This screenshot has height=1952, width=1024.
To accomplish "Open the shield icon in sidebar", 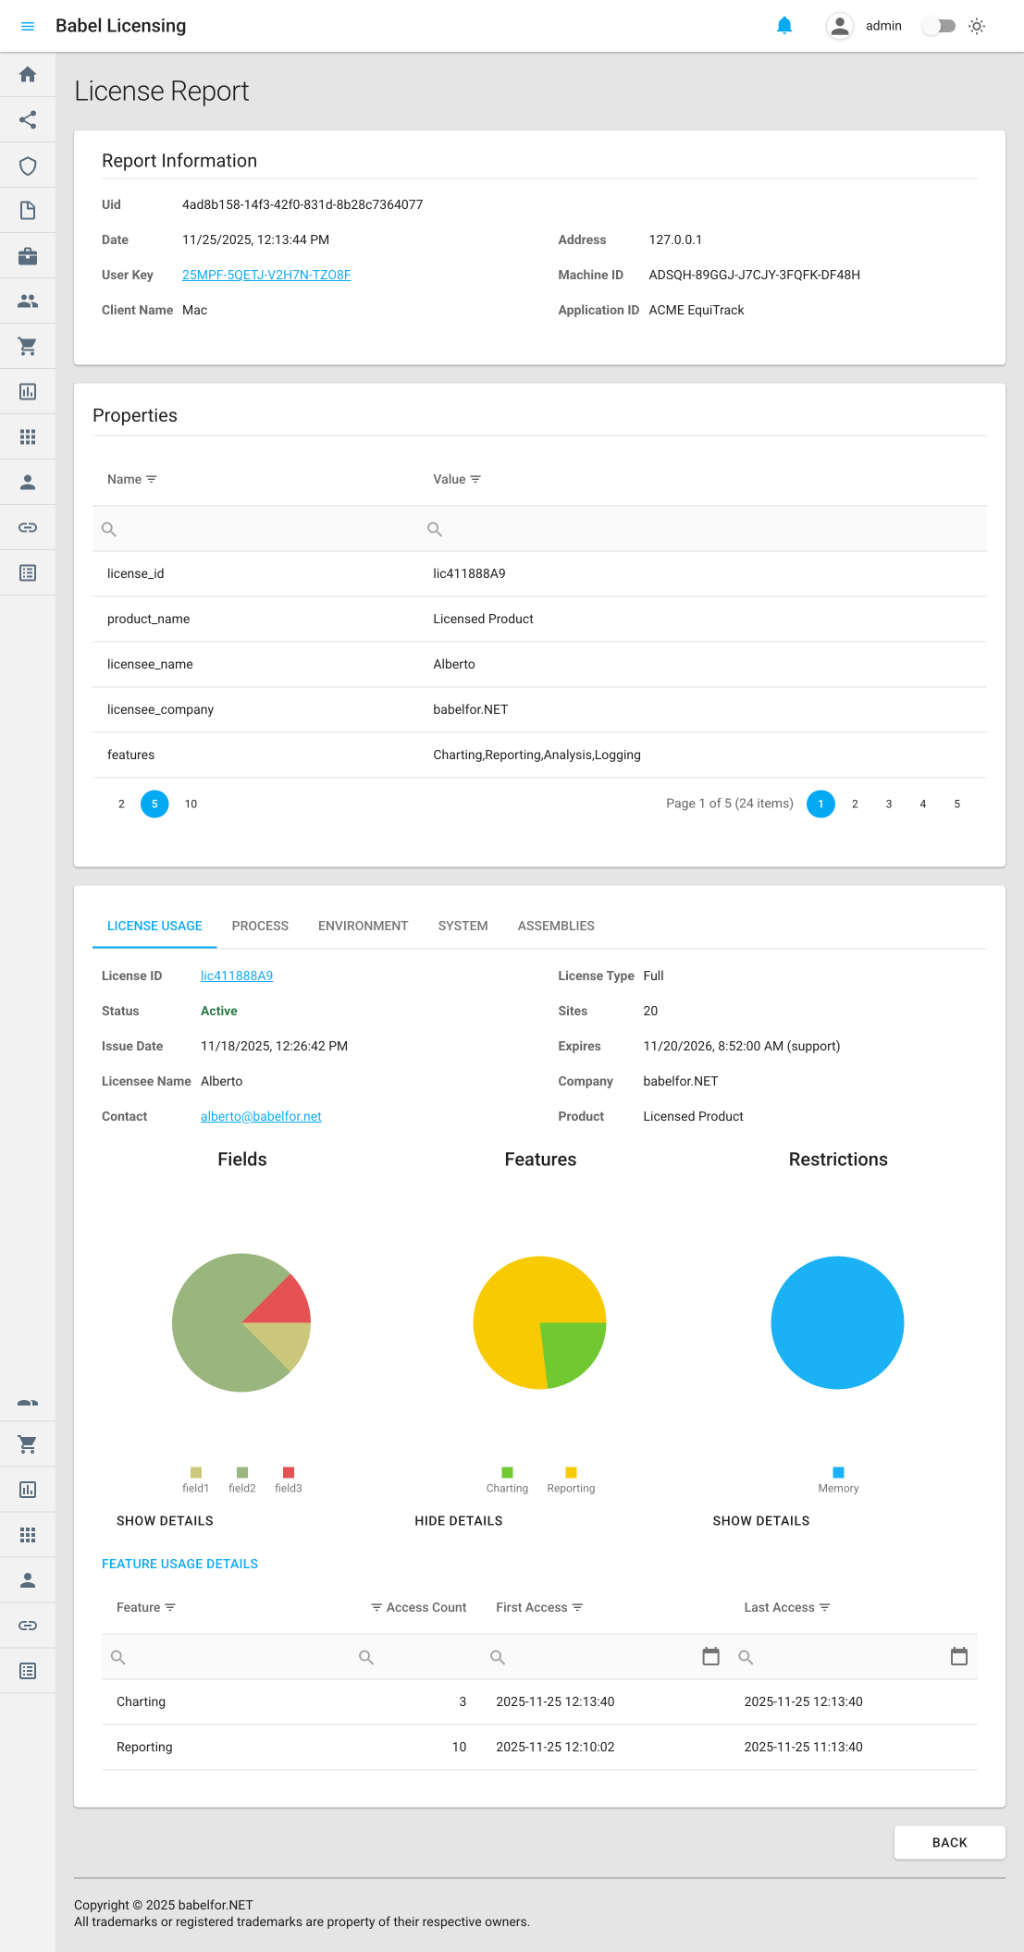I will [x=28, y=166].
